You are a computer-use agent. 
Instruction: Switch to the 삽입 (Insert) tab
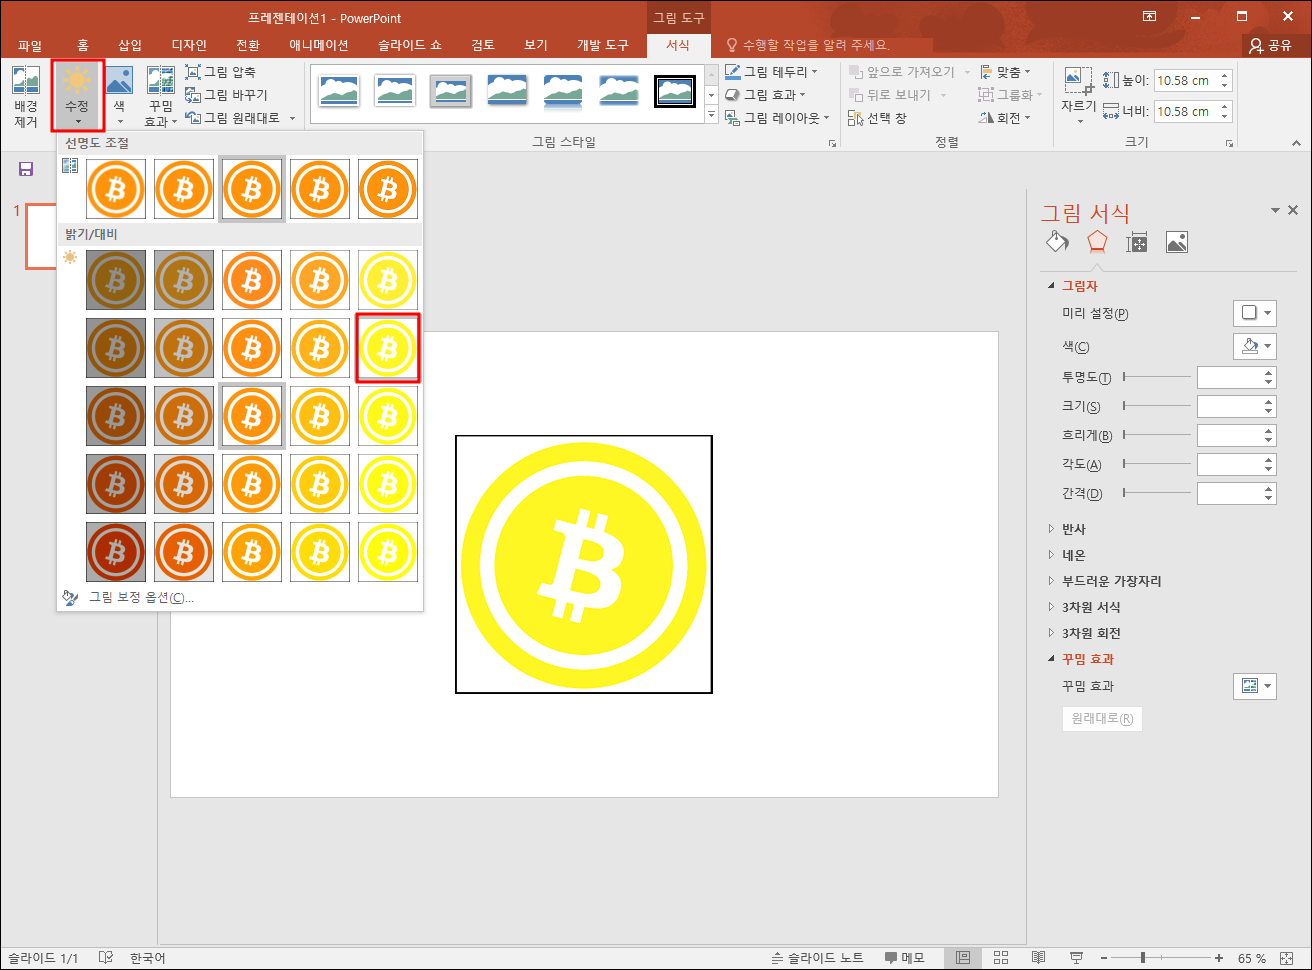pyautogui.click(x=130, y=45)
